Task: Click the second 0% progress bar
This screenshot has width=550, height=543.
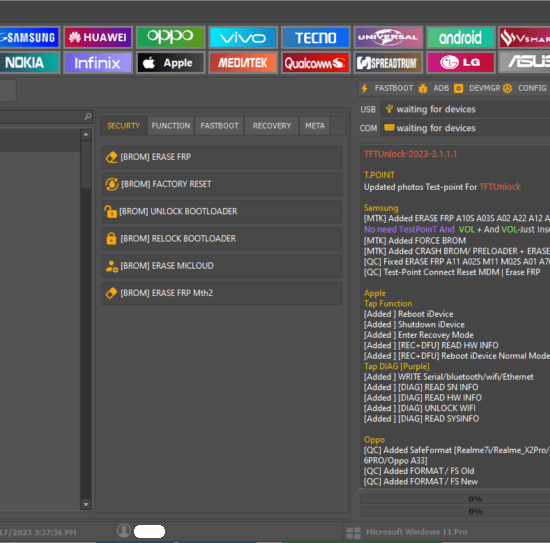Action: [x=455, y=512]
